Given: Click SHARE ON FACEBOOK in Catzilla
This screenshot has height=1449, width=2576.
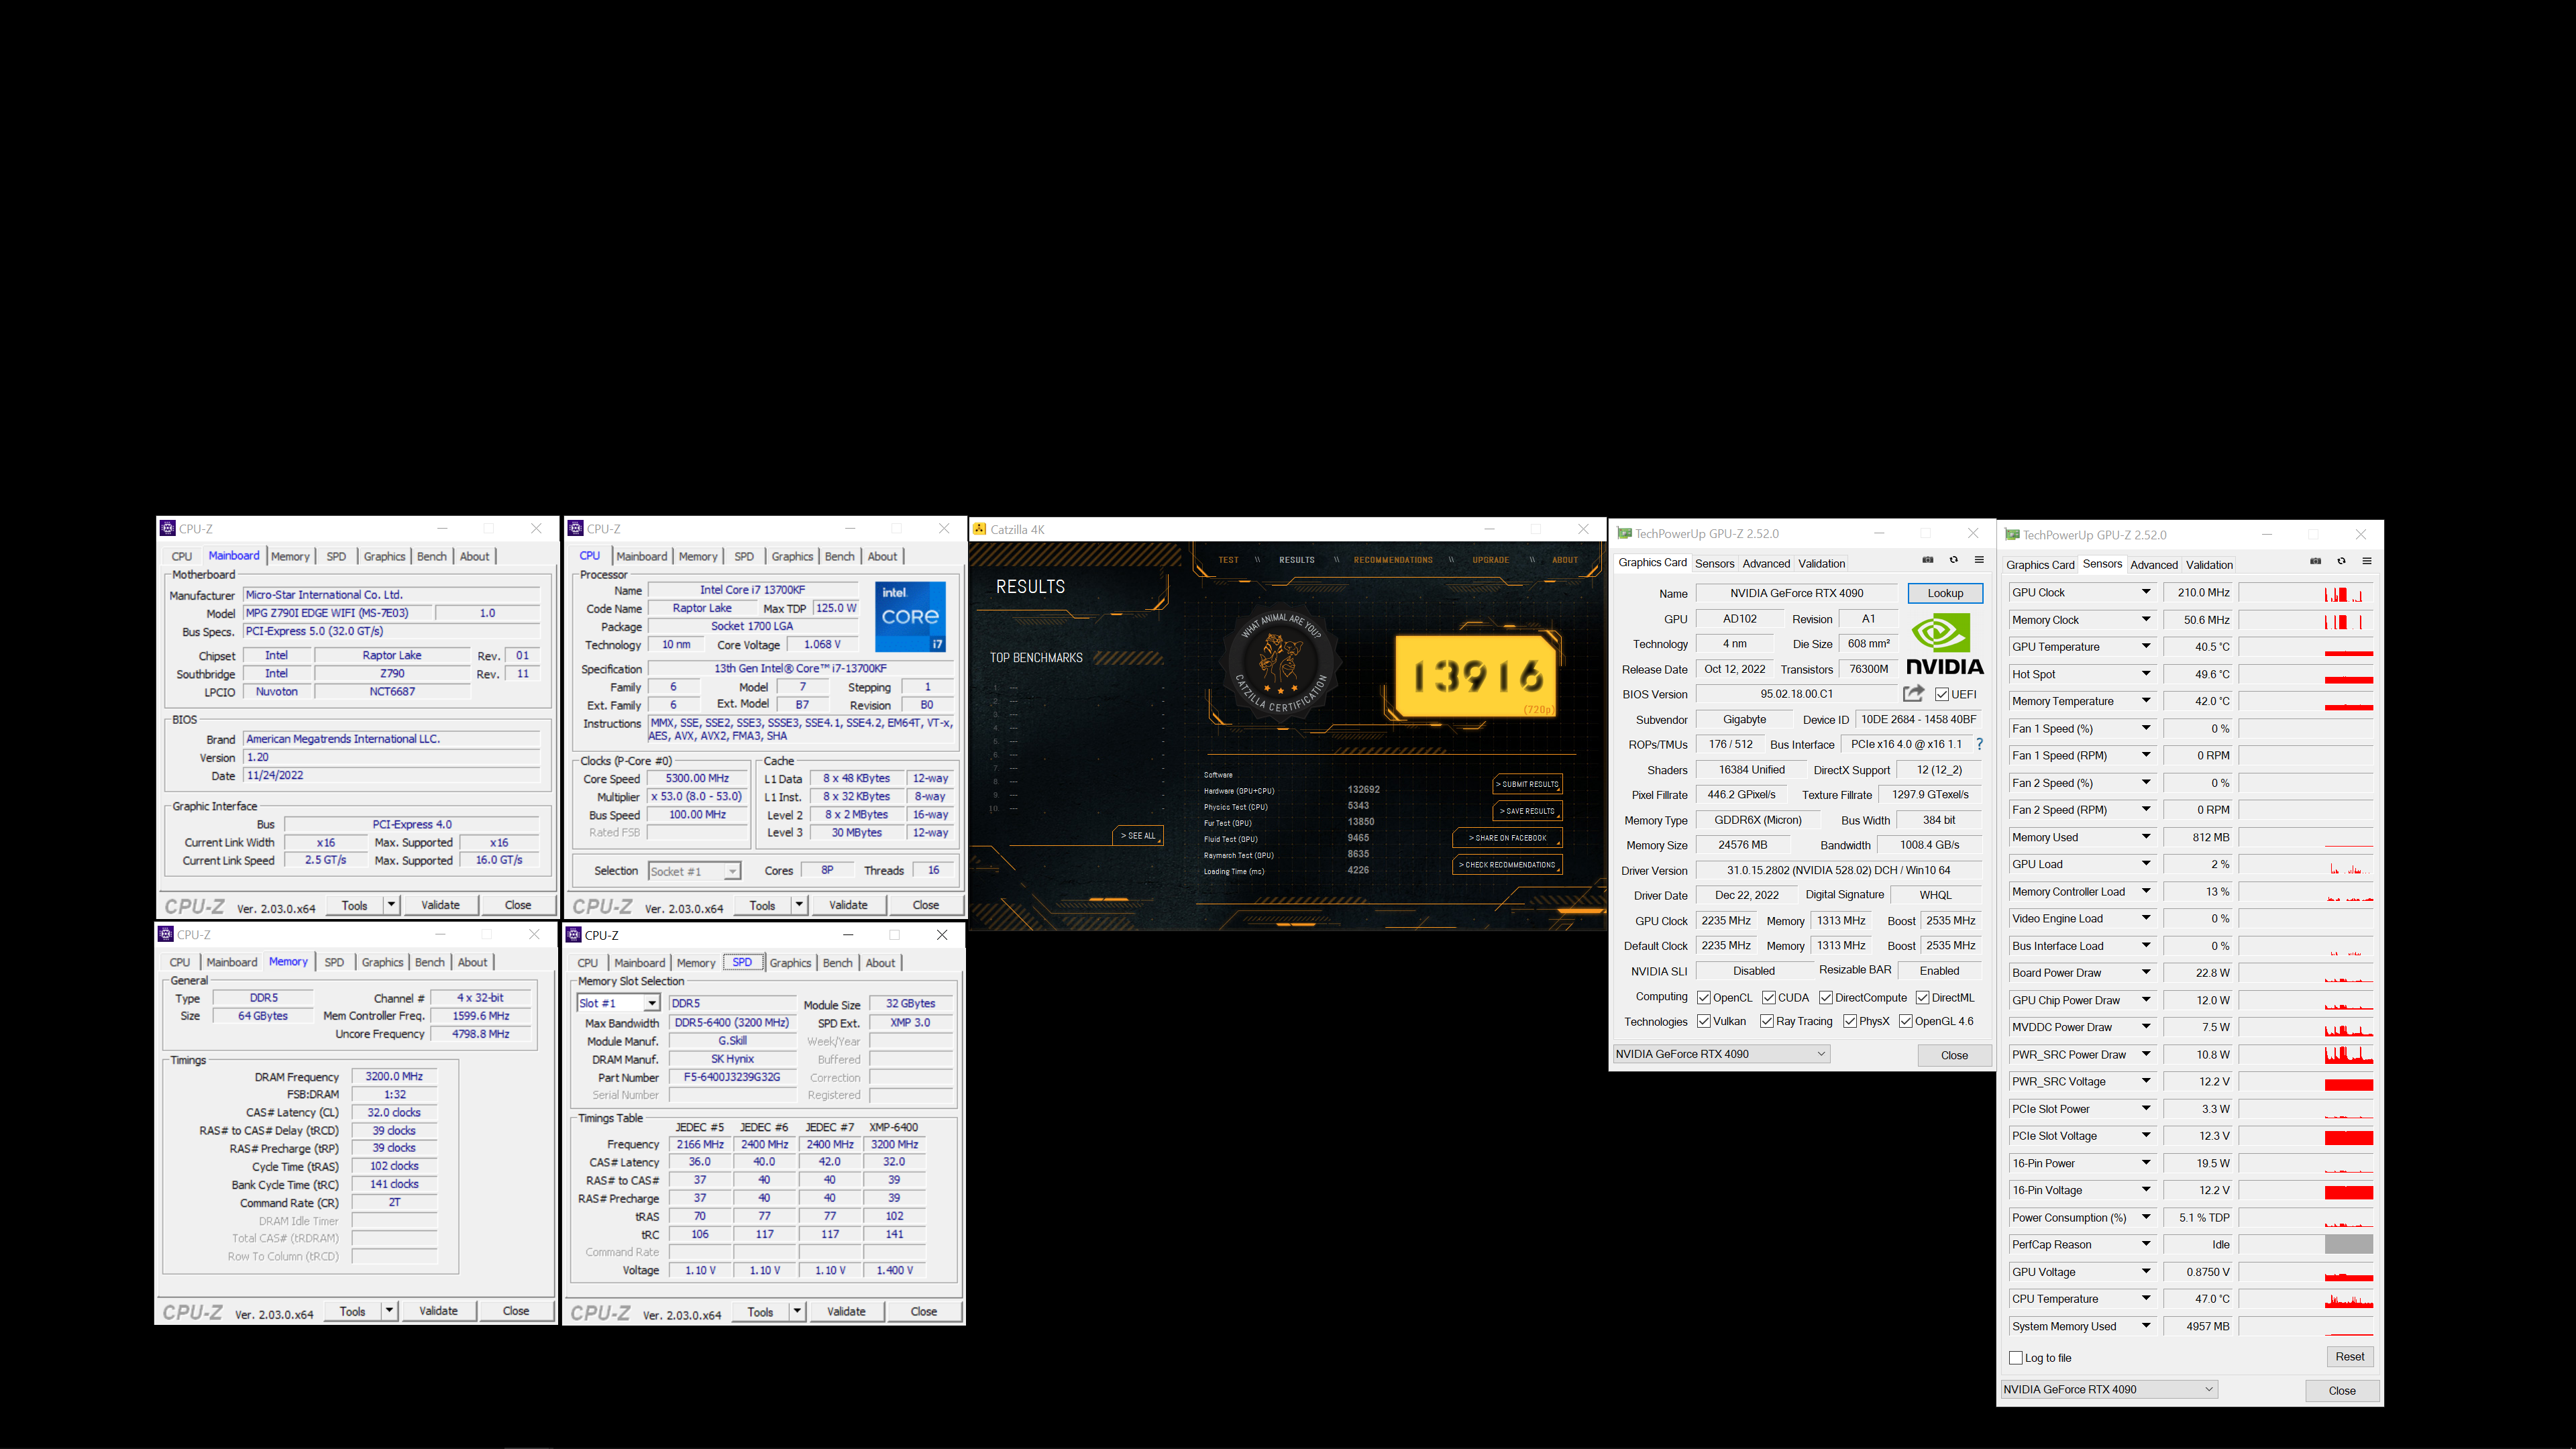Looking at the screenshot, I should pyautogui.click(x=1507, y=838).
